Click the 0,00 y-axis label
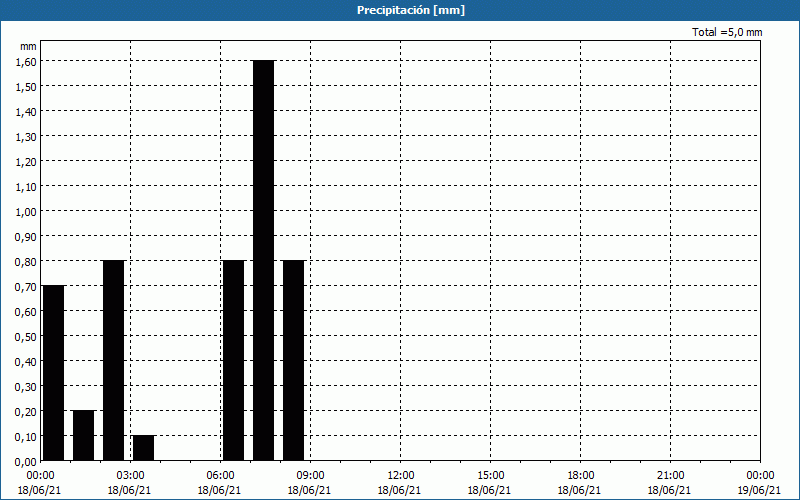800x500 pixels. pos(26,461)
